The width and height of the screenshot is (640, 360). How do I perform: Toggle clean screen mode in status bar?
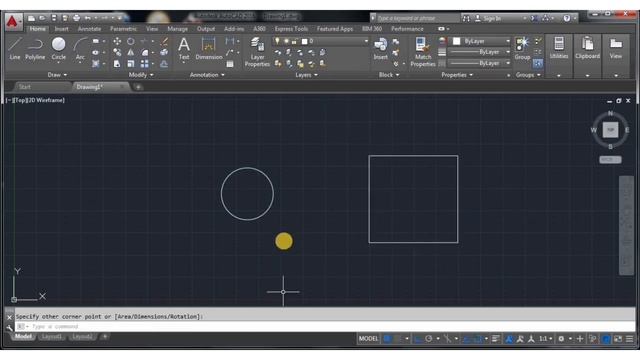[618, 339]
